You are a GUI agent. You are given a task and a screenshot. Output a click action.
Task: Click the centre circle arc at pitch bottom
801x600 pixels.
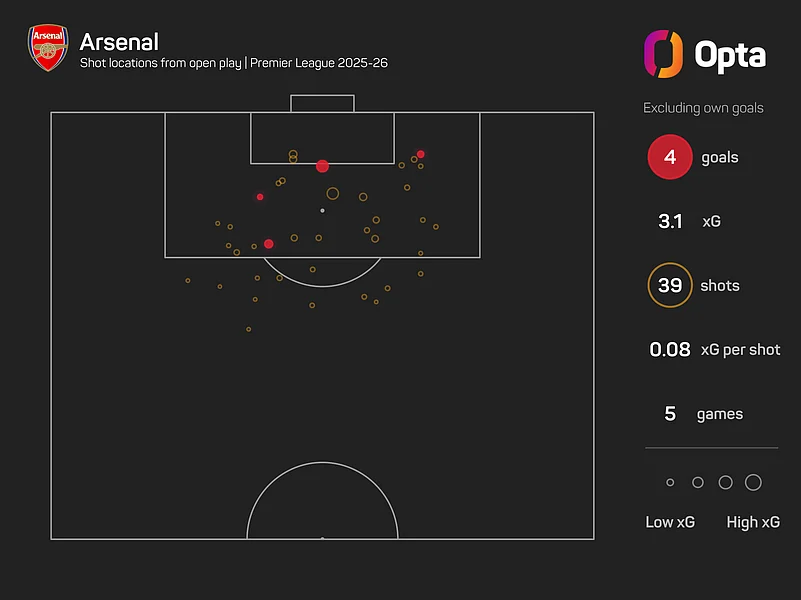(322, 500)
